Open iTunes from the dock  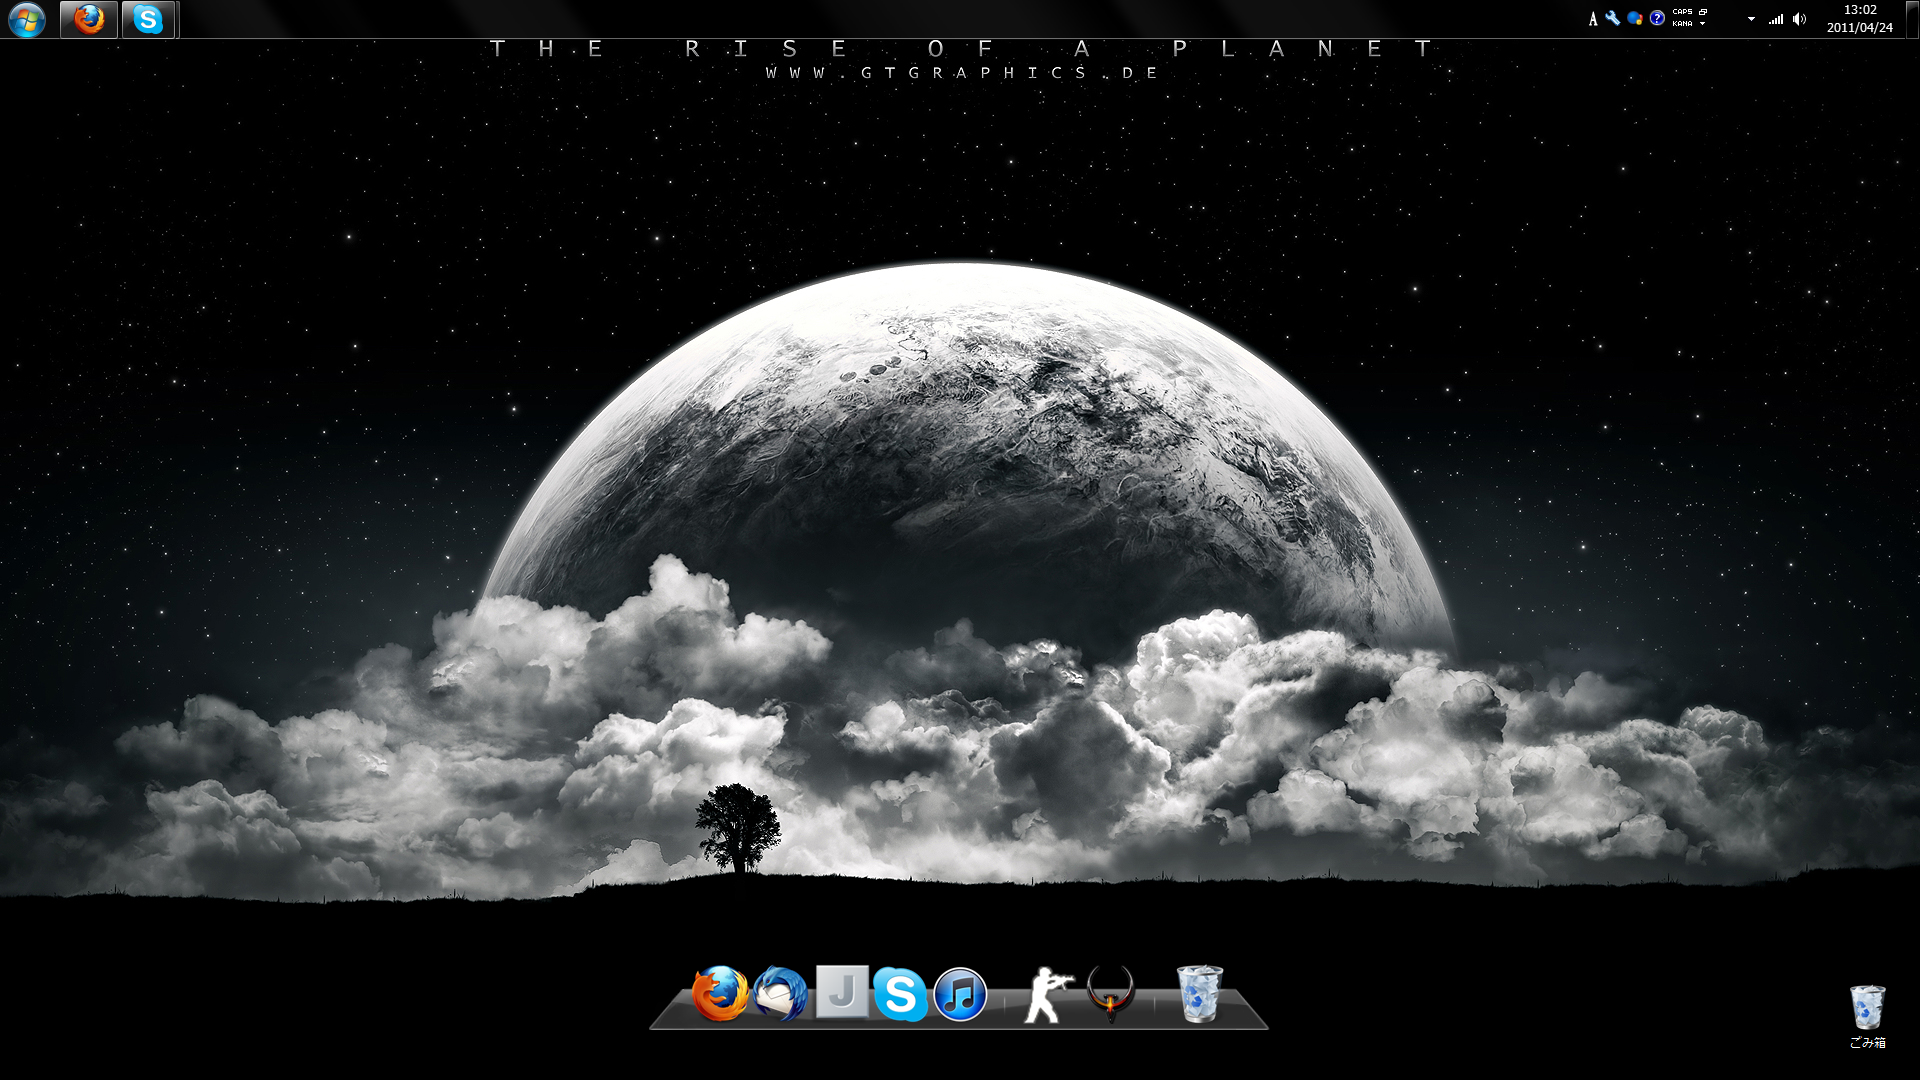(960, 995)
